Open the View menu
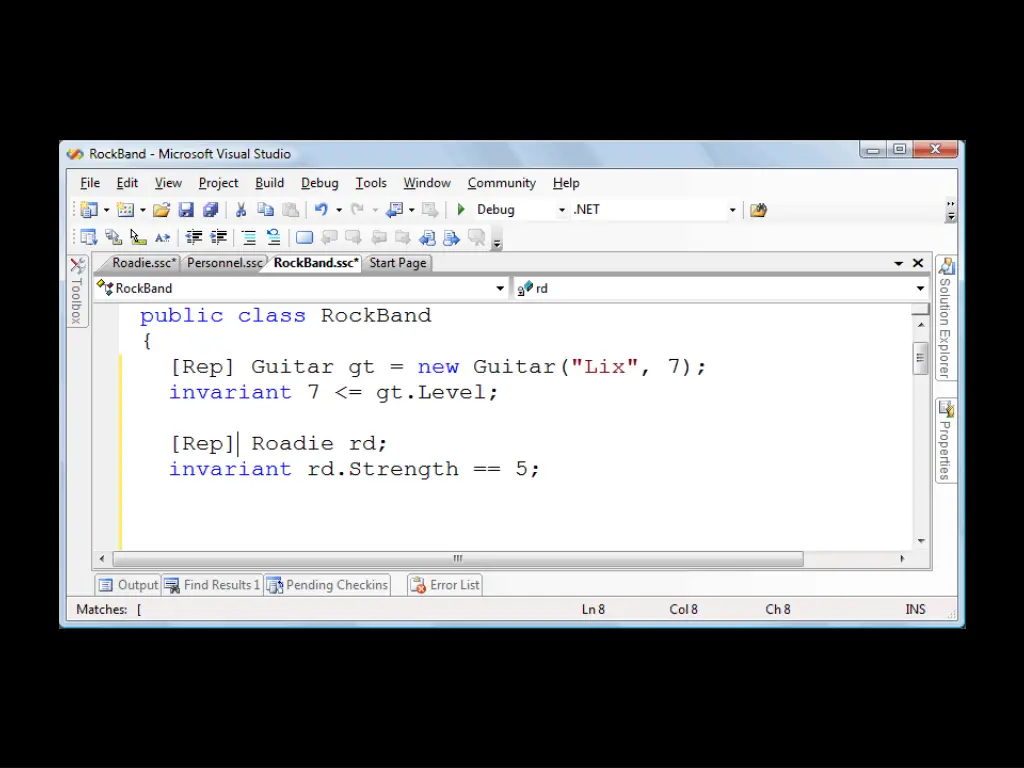The image size is (1024, 768). (168, 183)
